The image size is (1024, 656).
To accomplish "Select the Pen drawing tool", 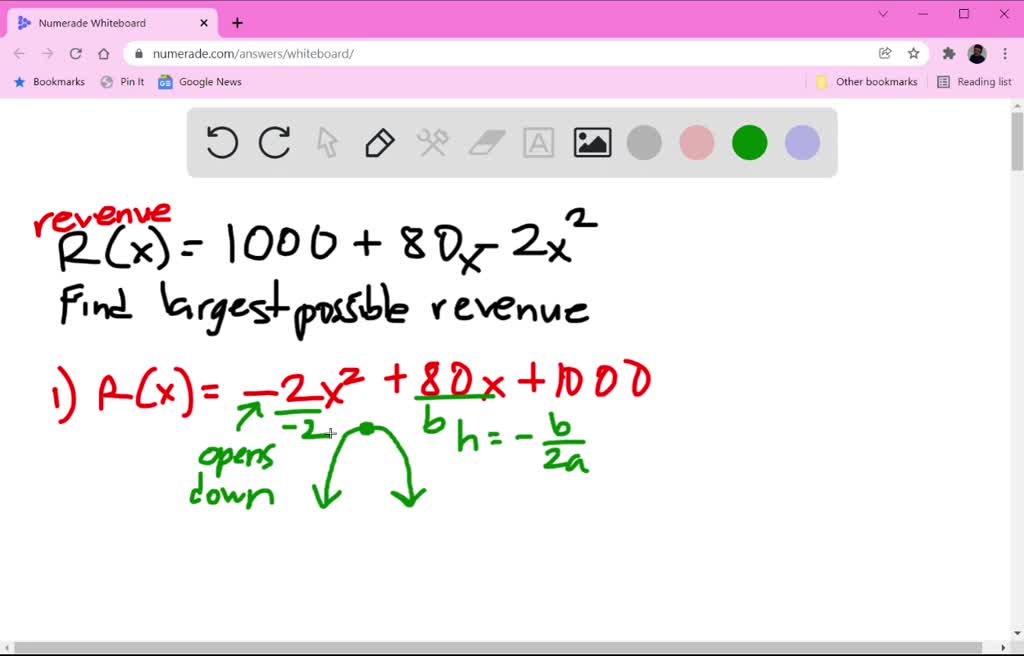I will coord(379,142).
